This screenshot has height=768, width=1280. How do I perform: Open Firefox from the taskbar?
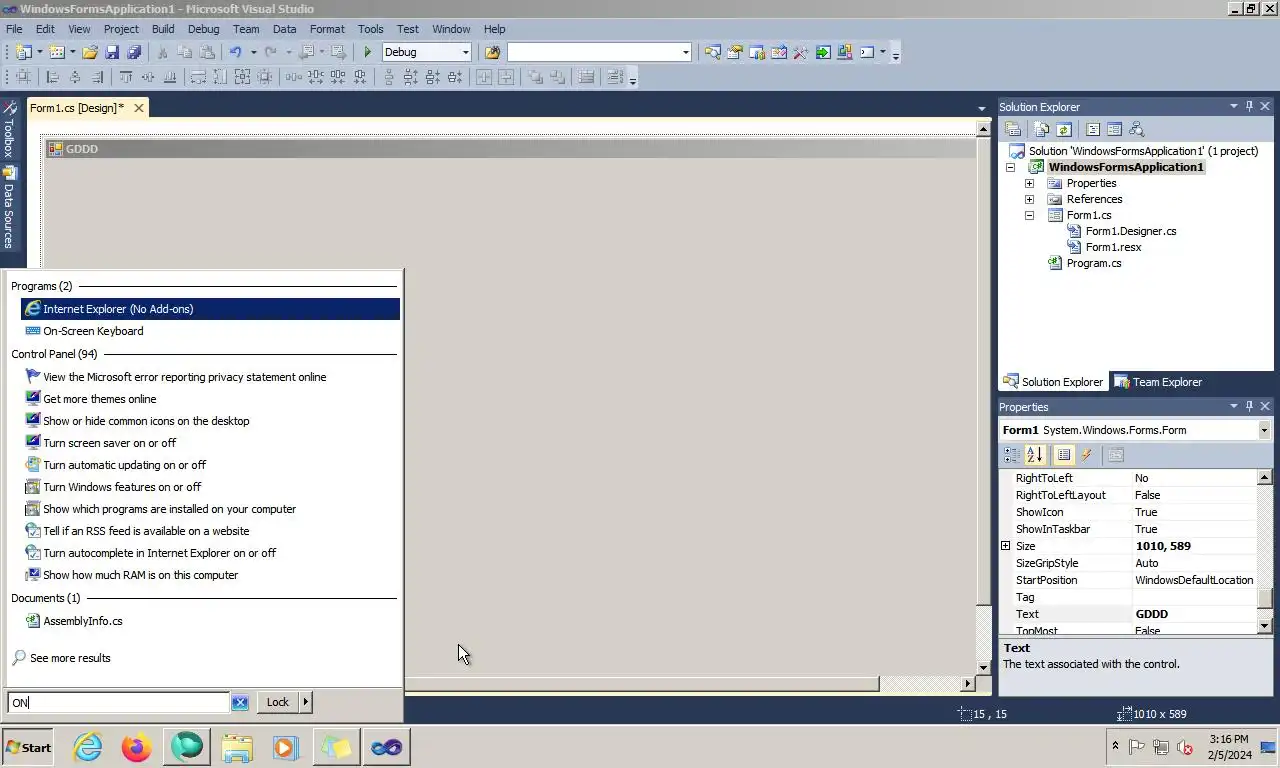(137, 747)
